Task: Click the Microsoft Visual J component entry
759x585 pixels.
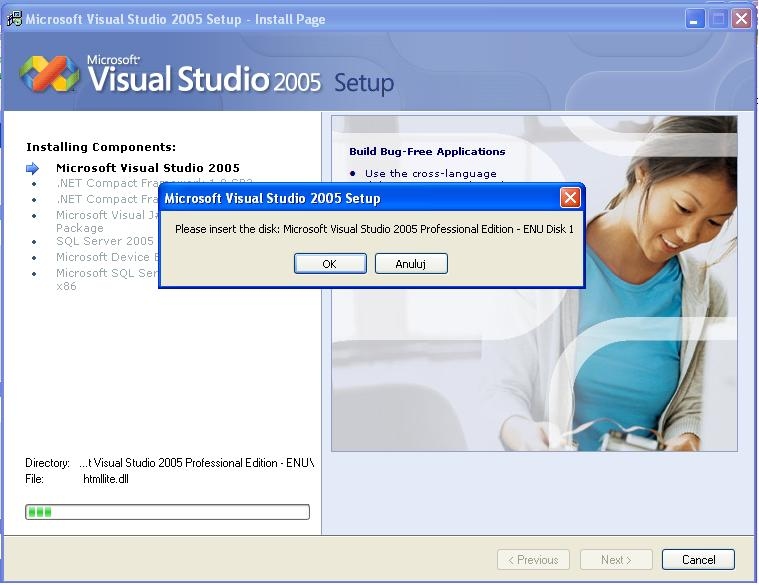Action: (107, 221)
